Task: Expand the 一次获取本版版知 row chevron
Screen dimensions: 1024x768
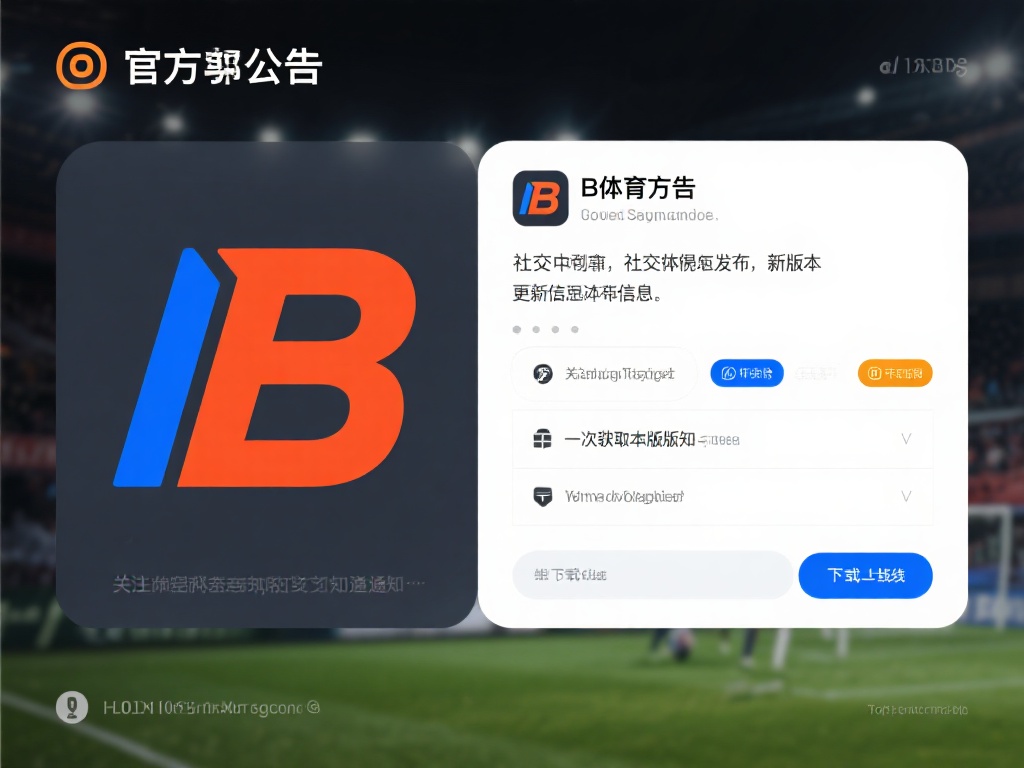Action: pyautogui.click(x=906, y=439)
